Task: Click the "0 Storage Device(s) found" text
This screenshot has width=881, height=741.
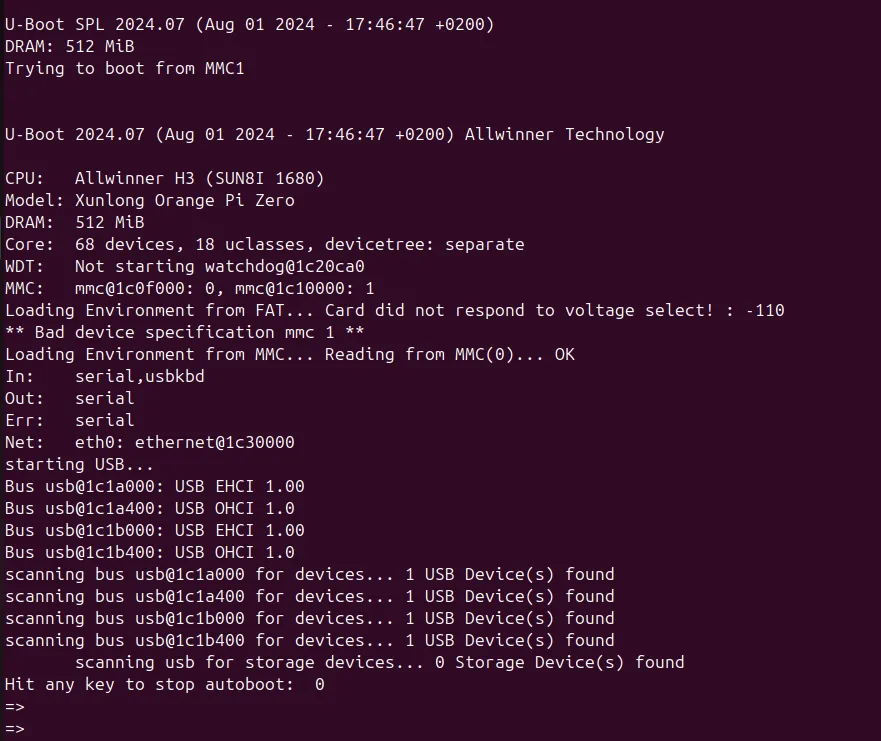Action: [x=569, y=662]
